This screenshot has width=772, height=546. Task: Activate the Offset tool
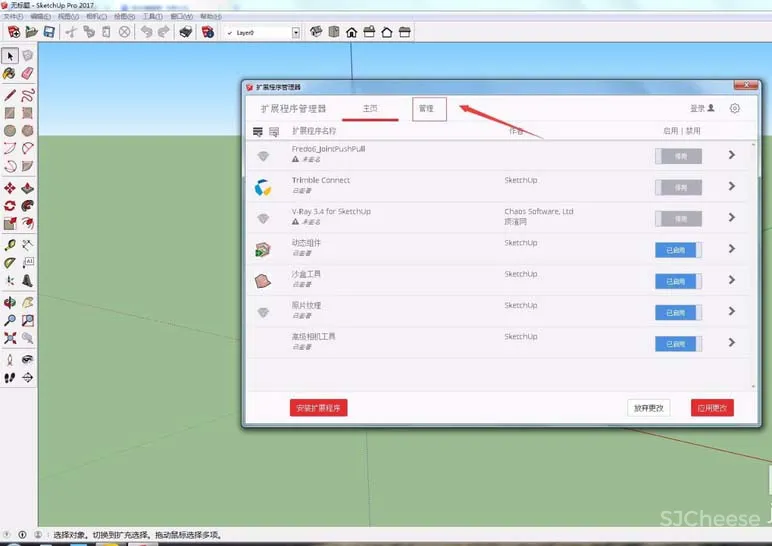28,224
